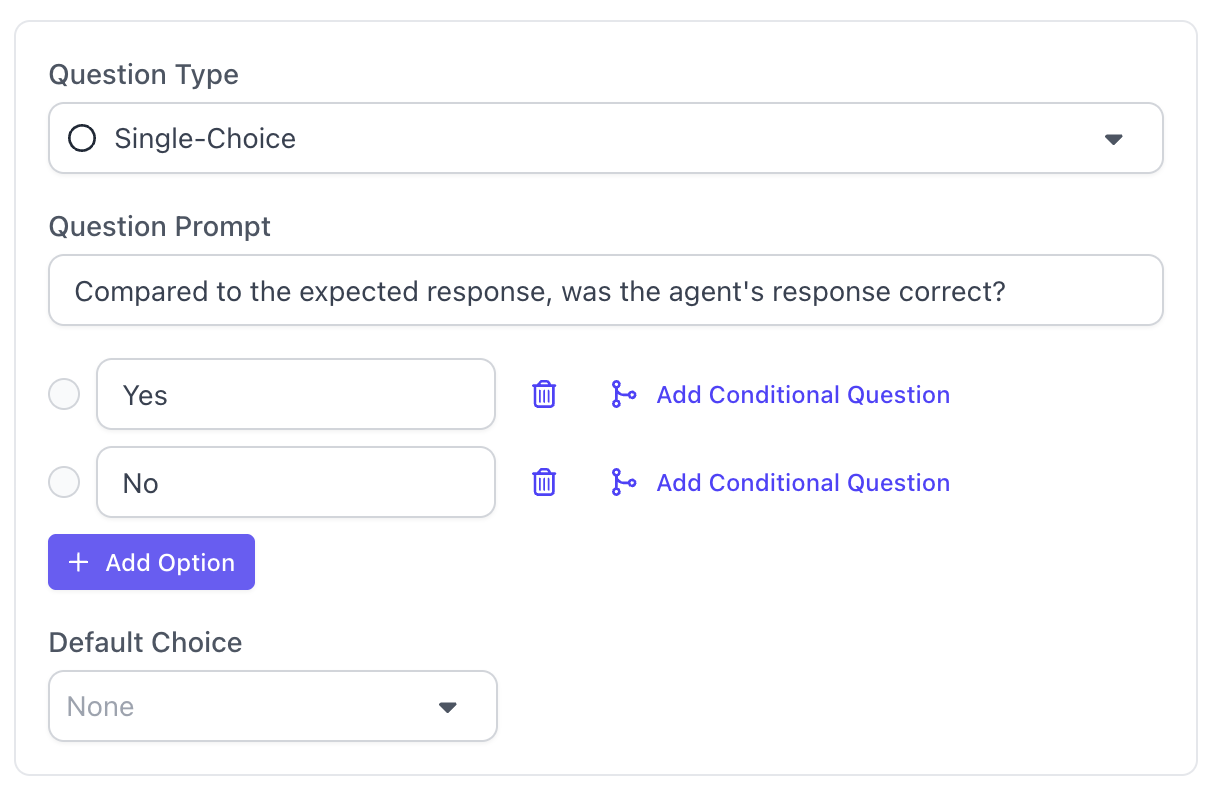Edit the Yes option text field
1216x794 pixels.
296,394
